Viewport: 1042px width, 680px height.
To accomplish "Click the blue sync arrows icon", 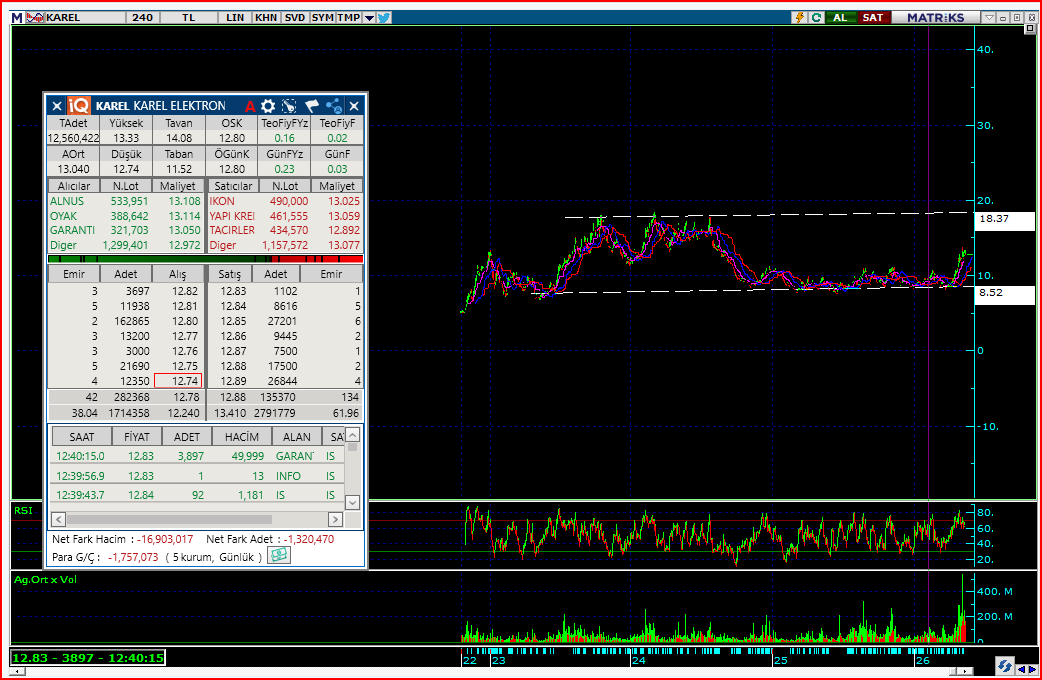I will tap(1004, 665).
